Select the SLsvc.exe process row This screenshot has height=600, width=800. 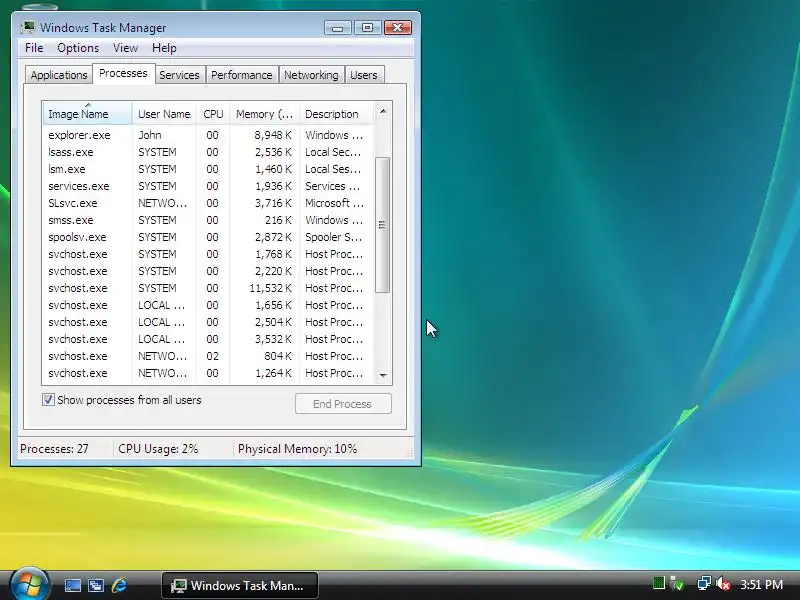tap(209, 203)
